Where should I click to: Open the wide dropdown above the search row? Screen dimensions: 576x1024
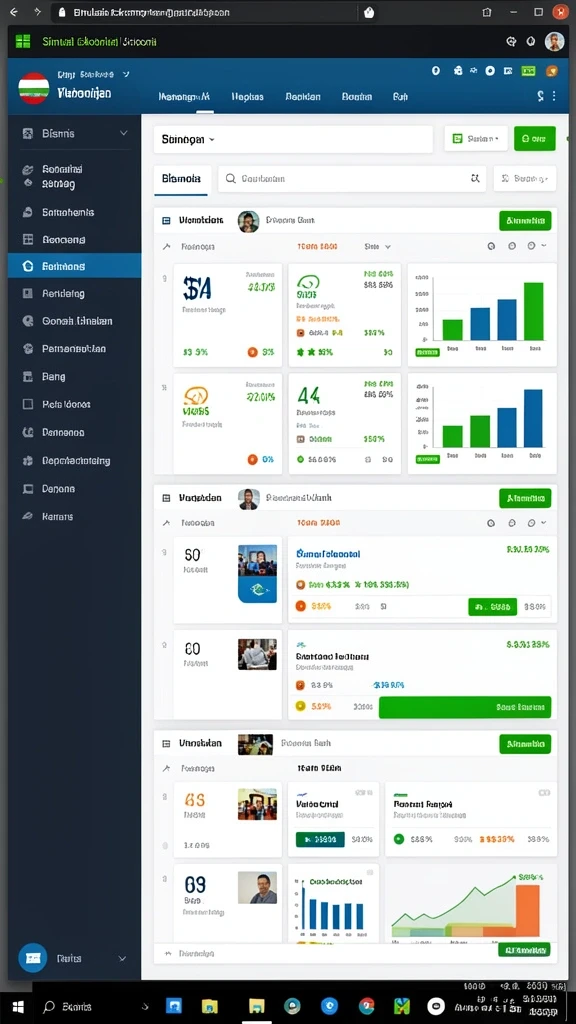point(293,139)
